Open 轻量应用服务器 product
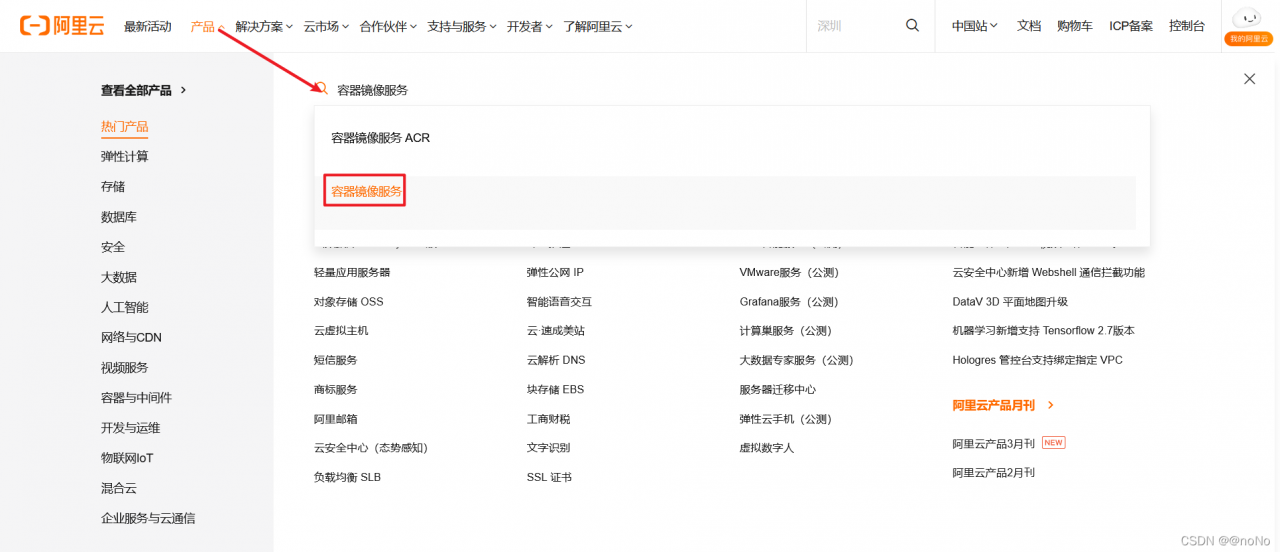 [352, 272]
